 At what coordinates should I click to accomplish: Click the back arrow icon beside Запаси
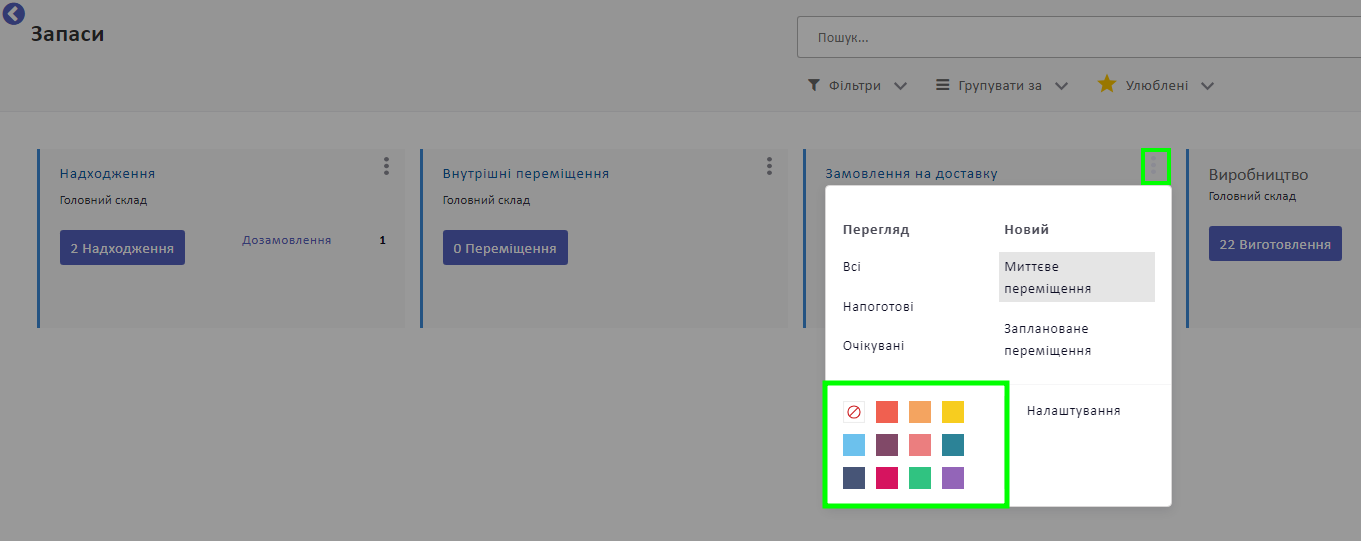point(14,14)
